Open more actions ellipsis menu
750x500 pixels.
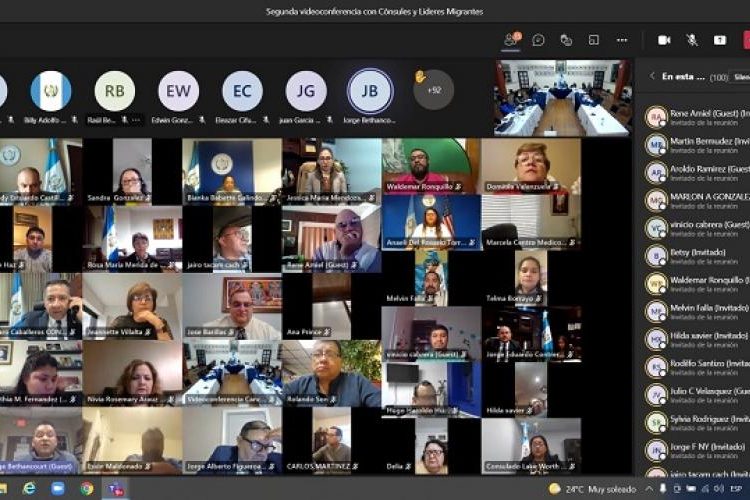click(x=622, y=40)
